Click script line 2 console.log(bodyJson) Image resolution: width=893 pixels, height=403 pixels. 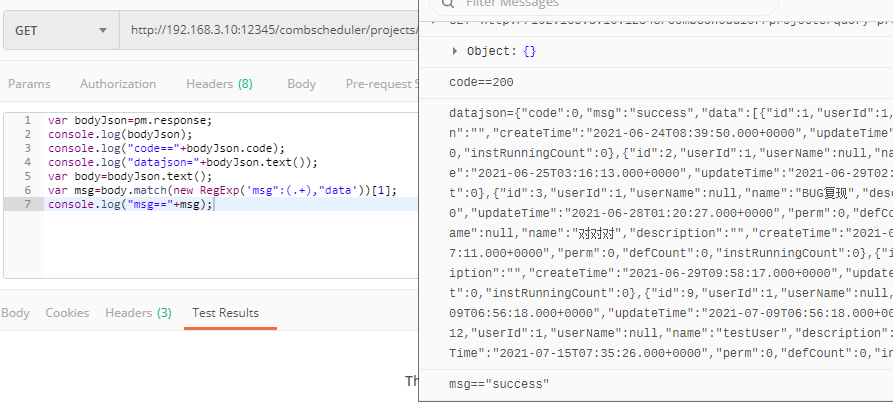pyautogui.click(x=121, y=134)
